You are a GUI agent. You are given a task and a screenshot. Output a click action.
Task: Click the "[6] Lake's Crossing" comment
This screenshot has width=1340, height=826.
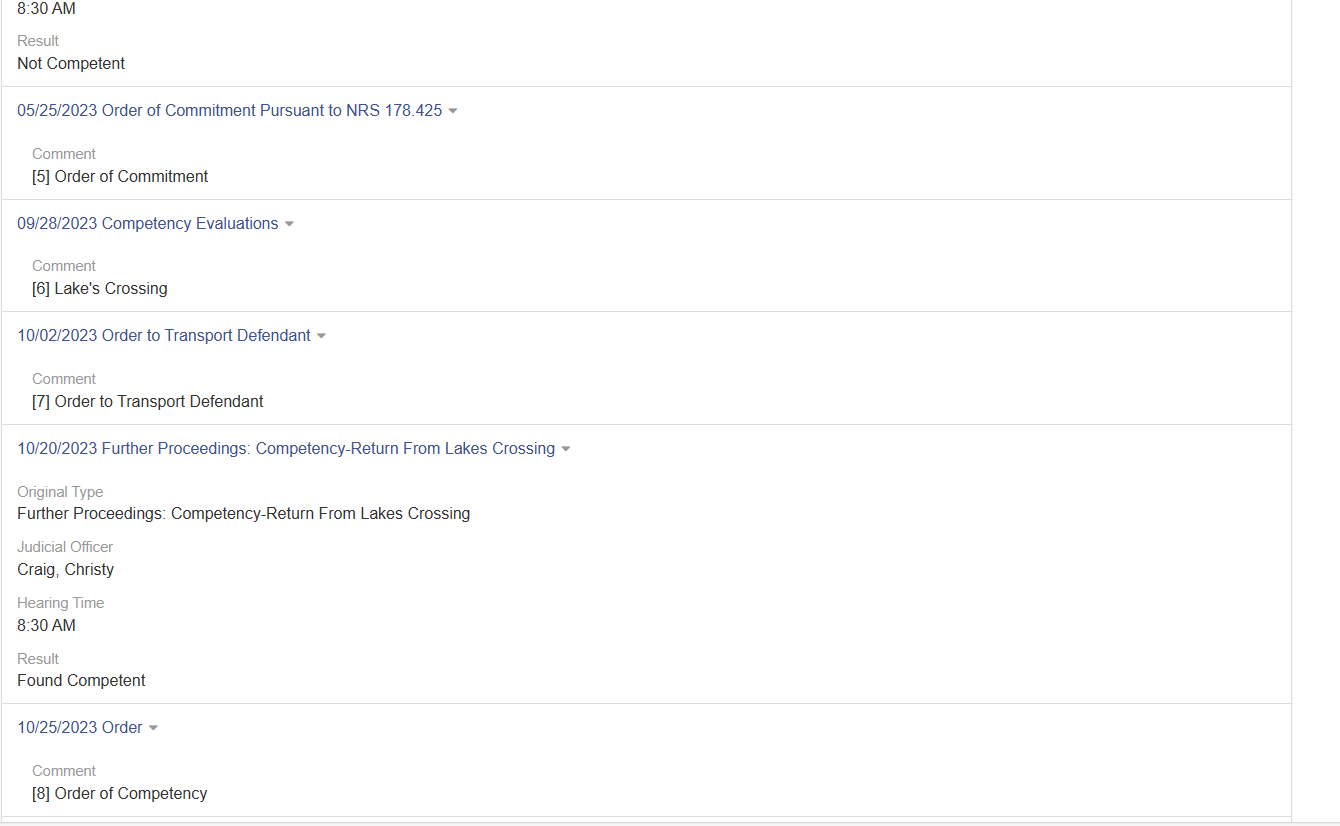coord(99,289)
